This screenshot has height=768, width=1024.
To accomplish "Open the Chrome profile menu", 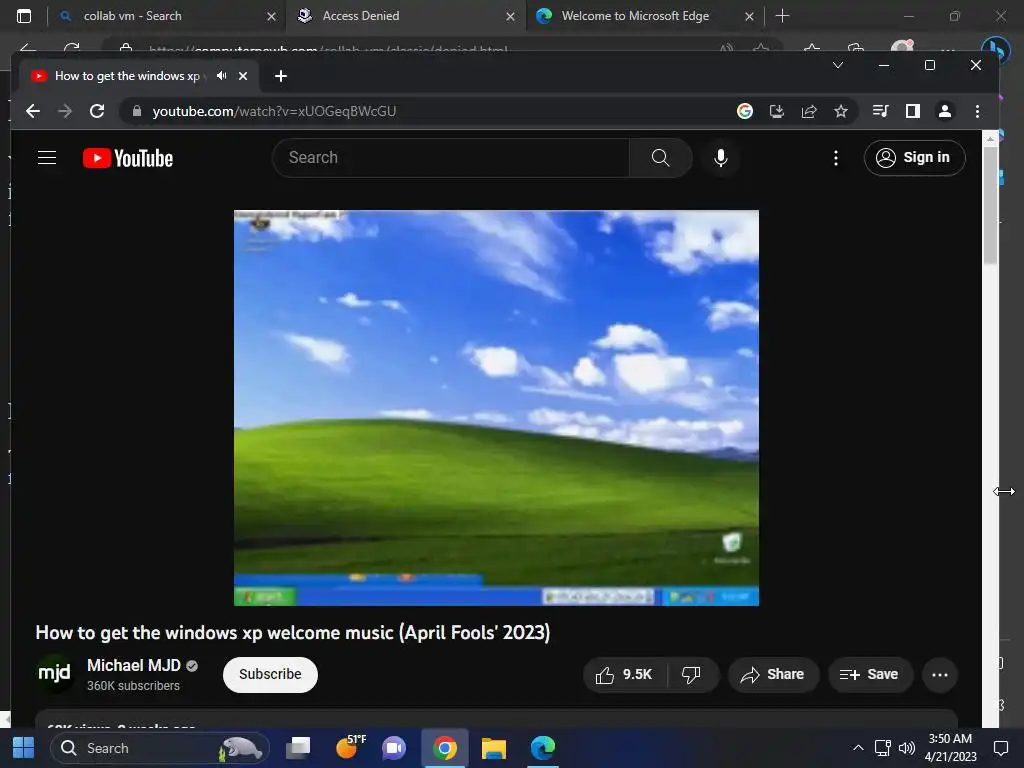I will (x=945, y=111).
